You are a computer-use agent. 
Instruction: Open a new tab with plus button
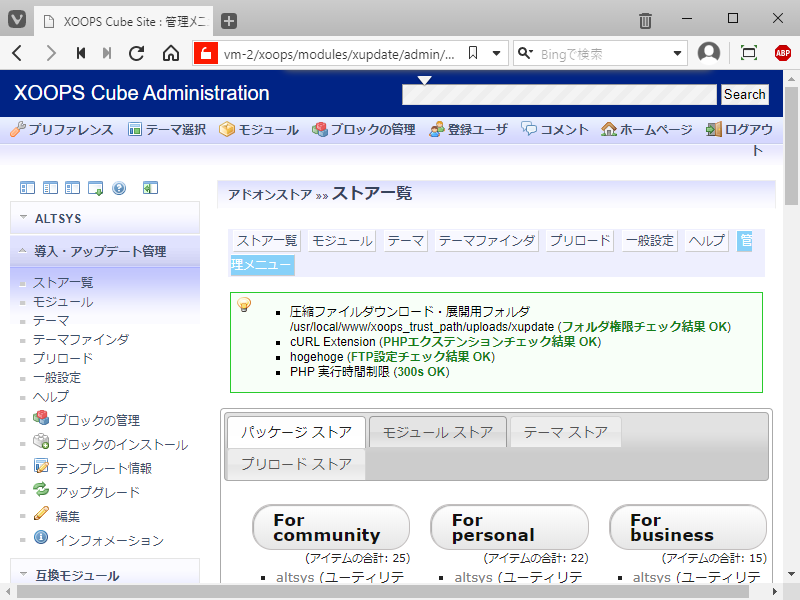229,21
